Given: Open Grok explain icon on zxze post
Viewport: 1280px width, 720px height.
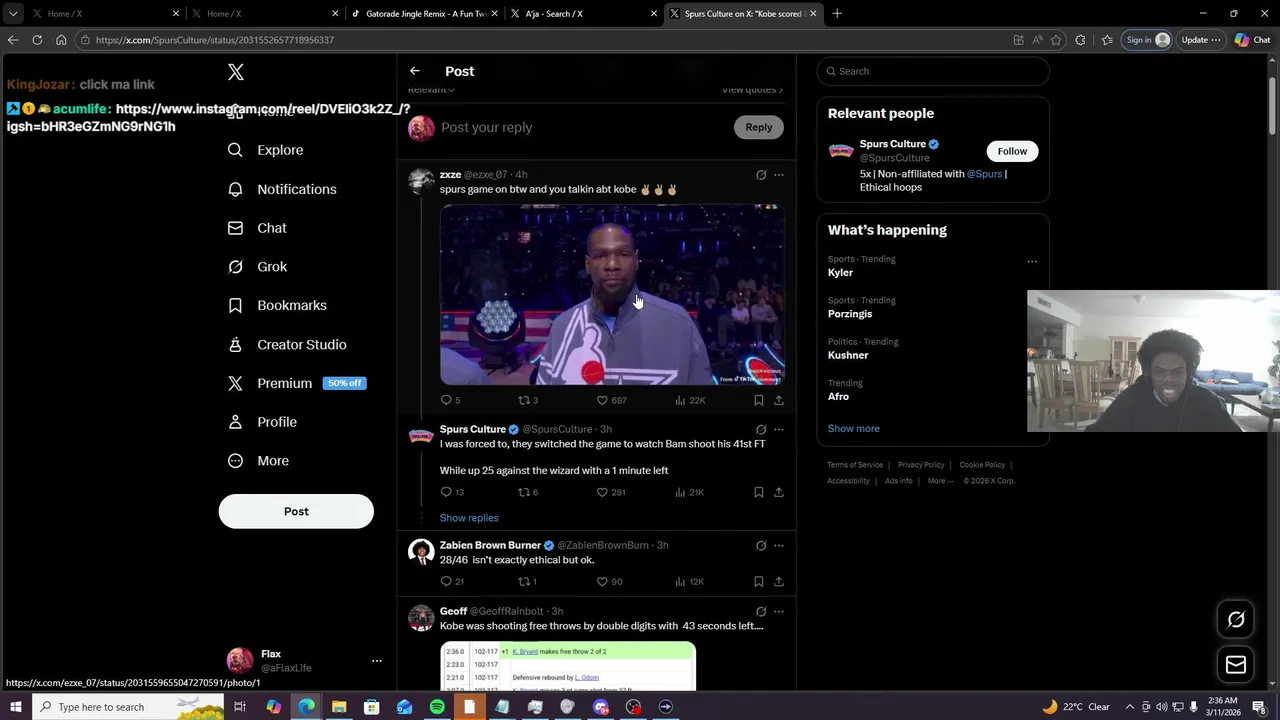Looking at the screenshot, I should click(761, 175).
